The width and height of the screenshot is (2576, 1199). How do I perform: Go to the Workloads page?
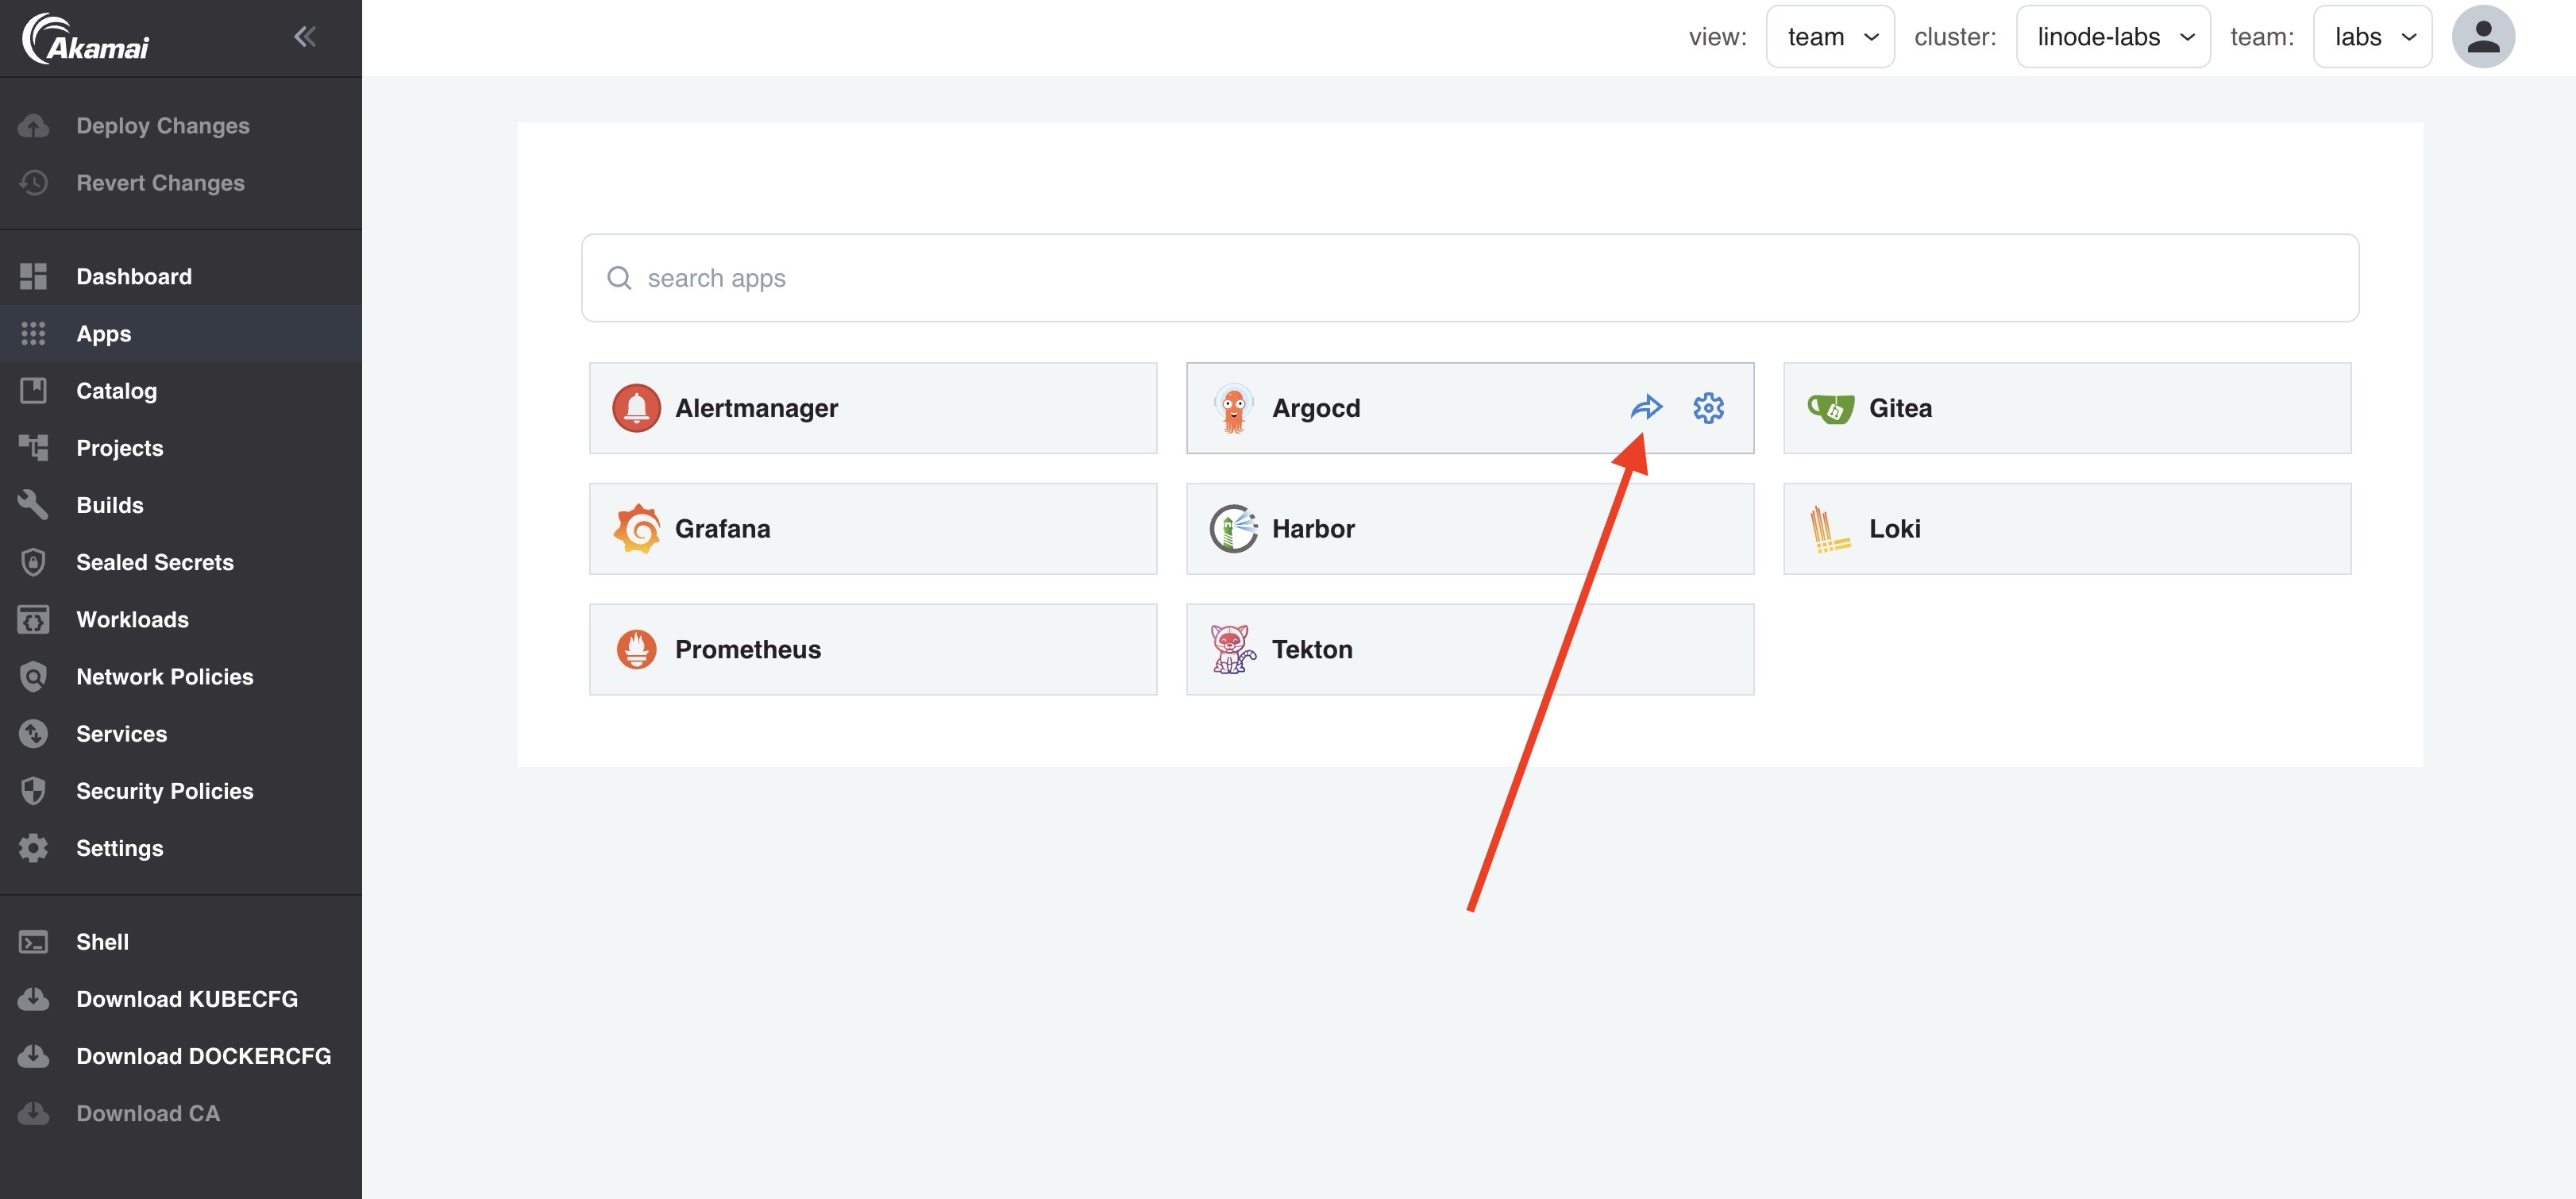click(x=181, y=620)
